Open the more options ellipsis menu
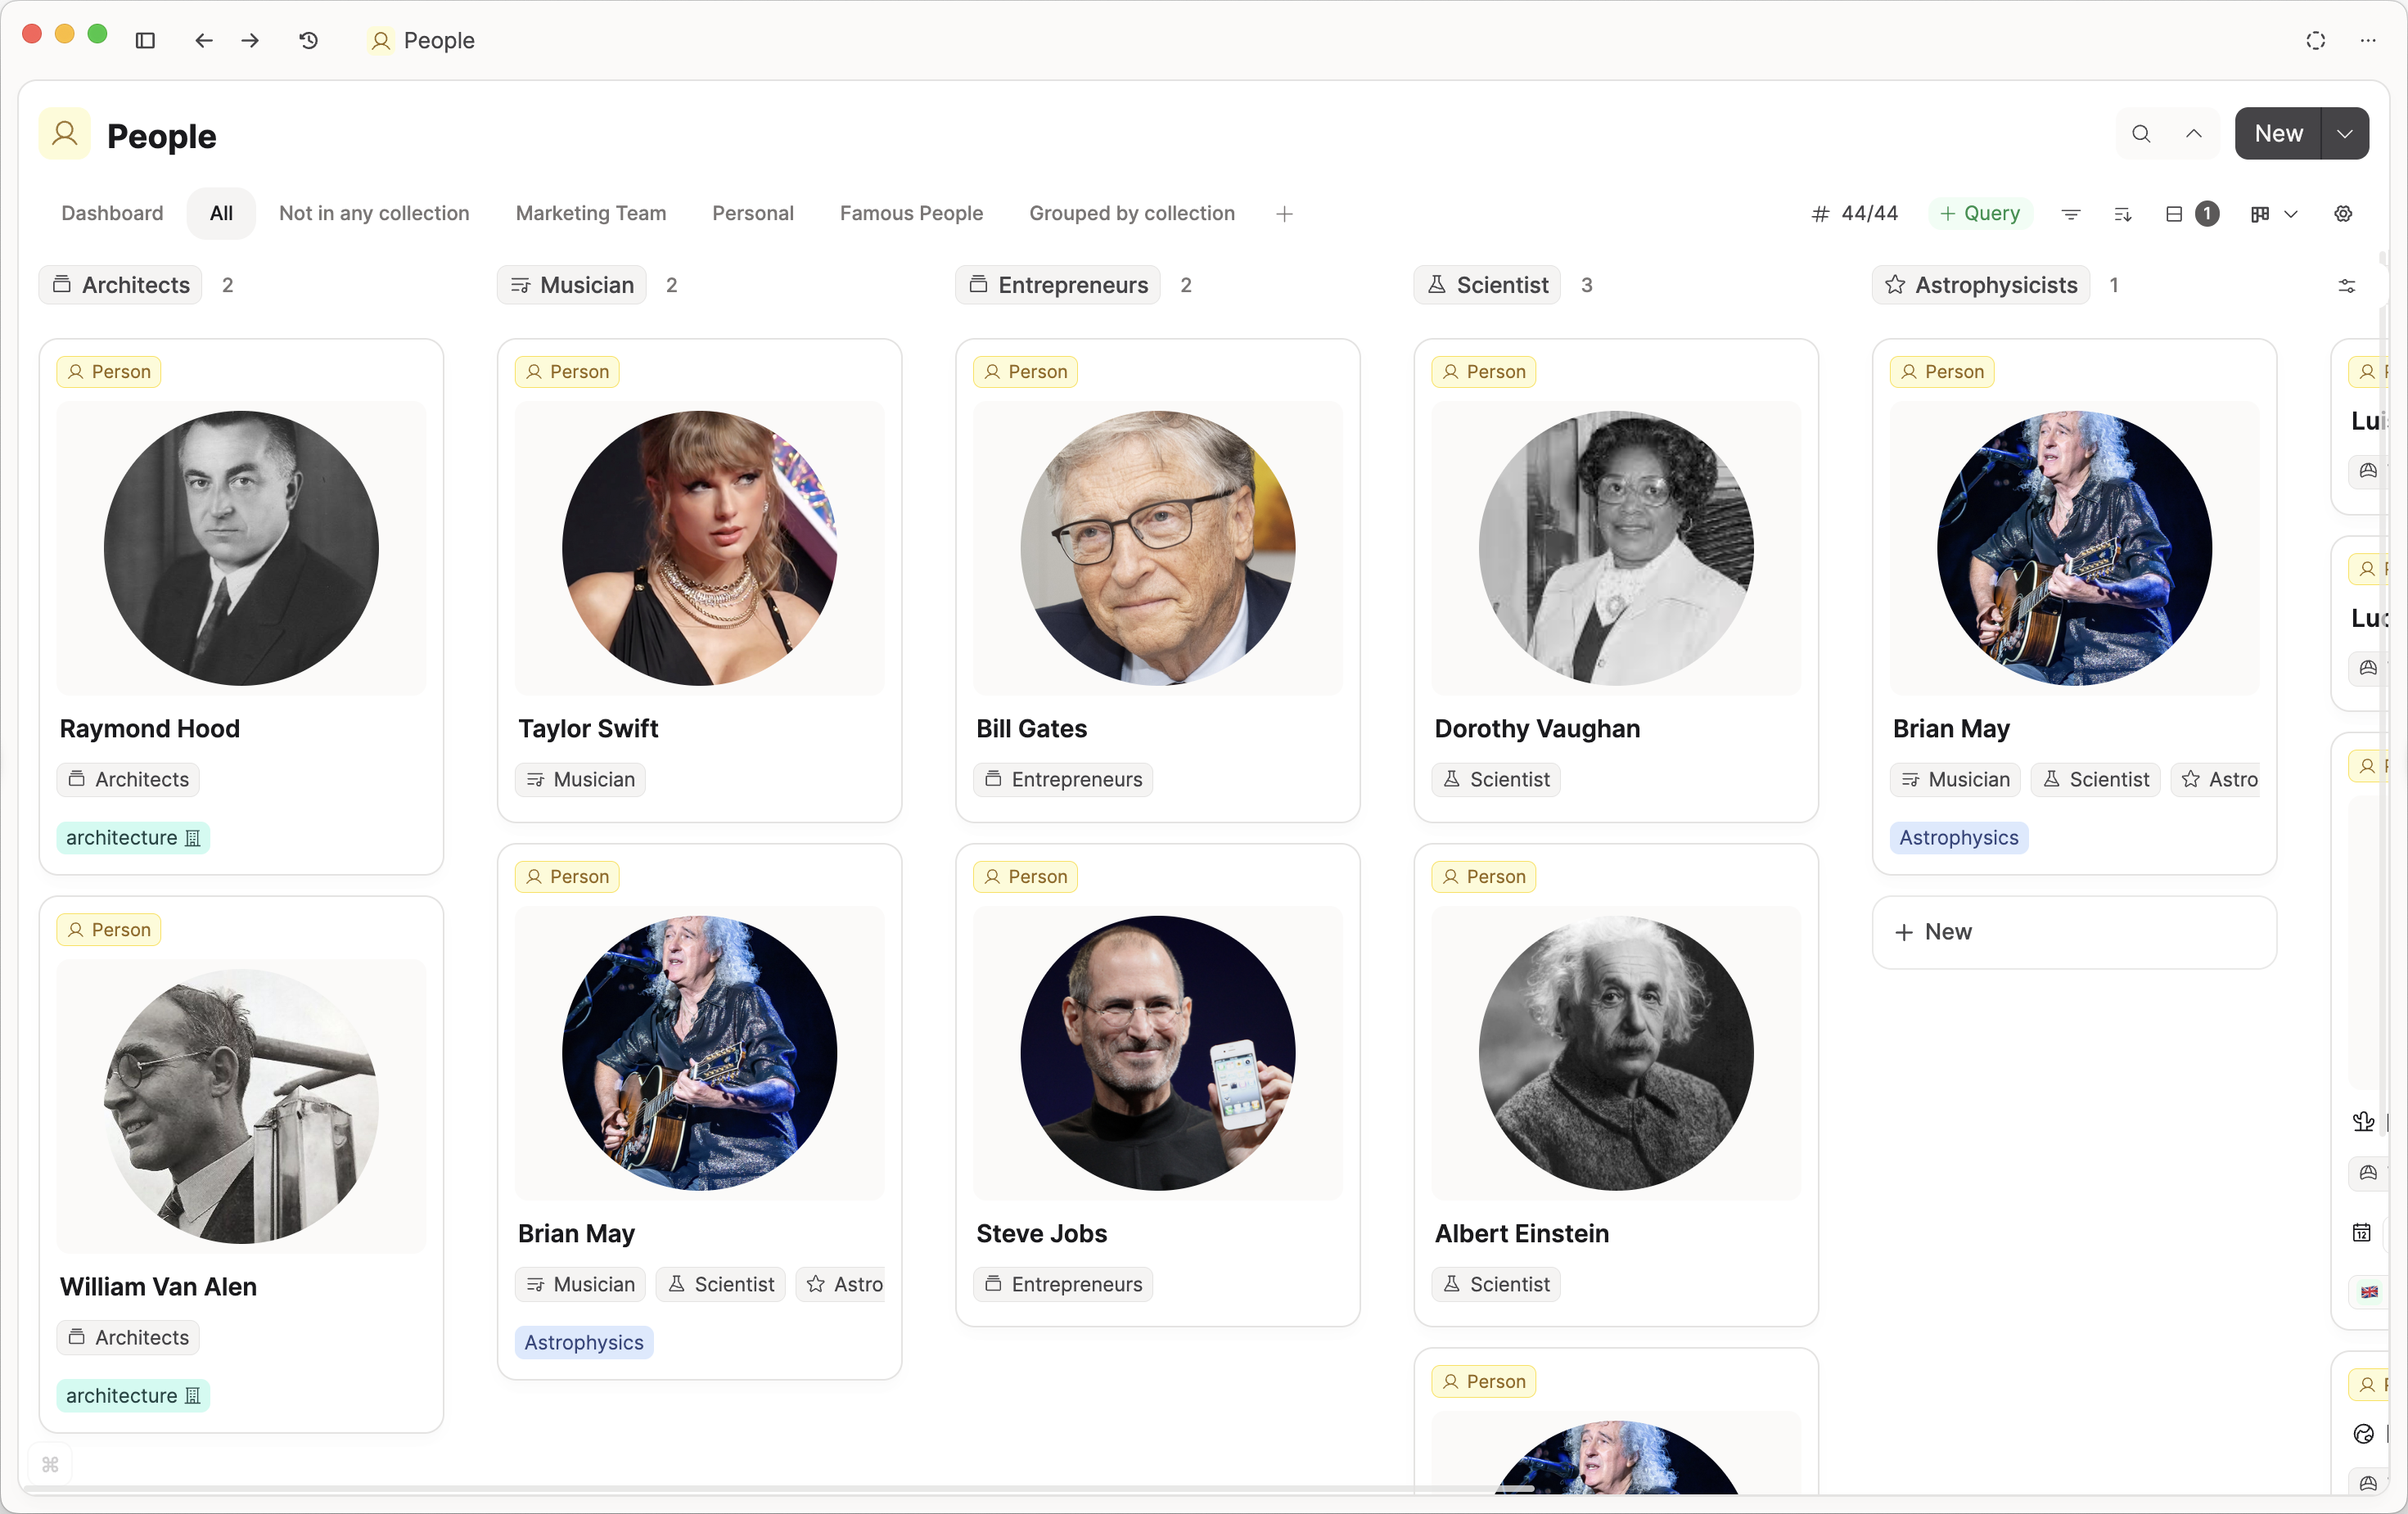Image resolution: width=2408 pixels, height=1514 pixels. click(x=2368, y=41)
